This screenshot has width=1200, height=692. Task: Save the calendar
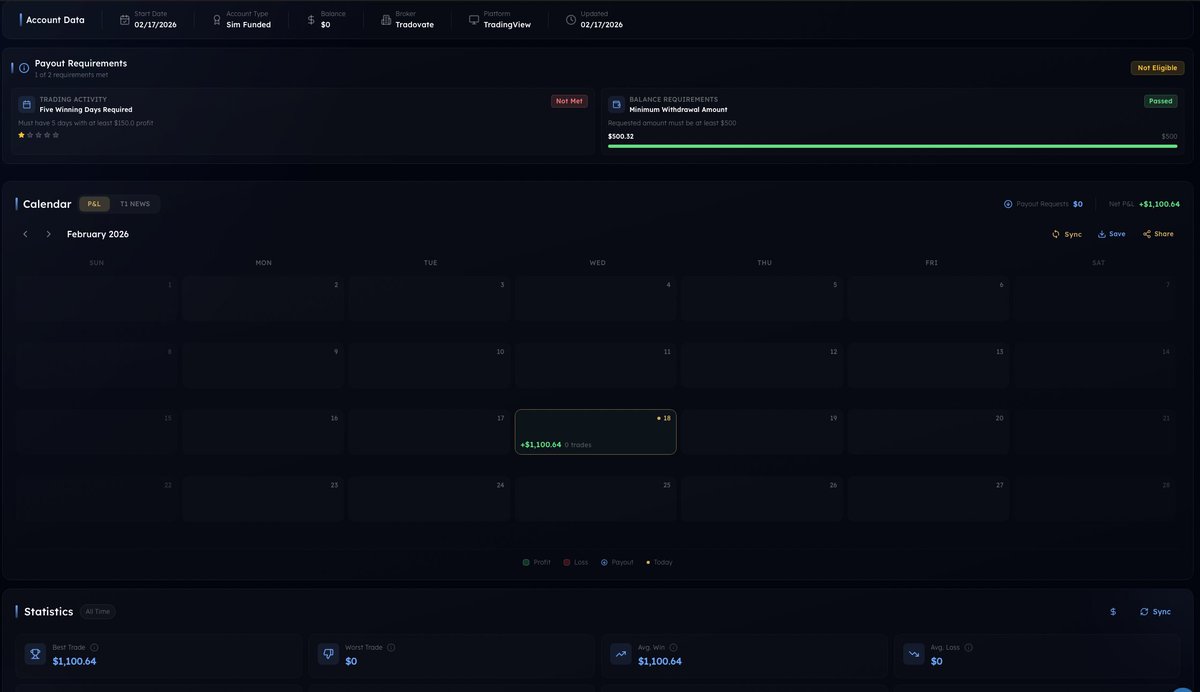click(x=1112, y=234)
